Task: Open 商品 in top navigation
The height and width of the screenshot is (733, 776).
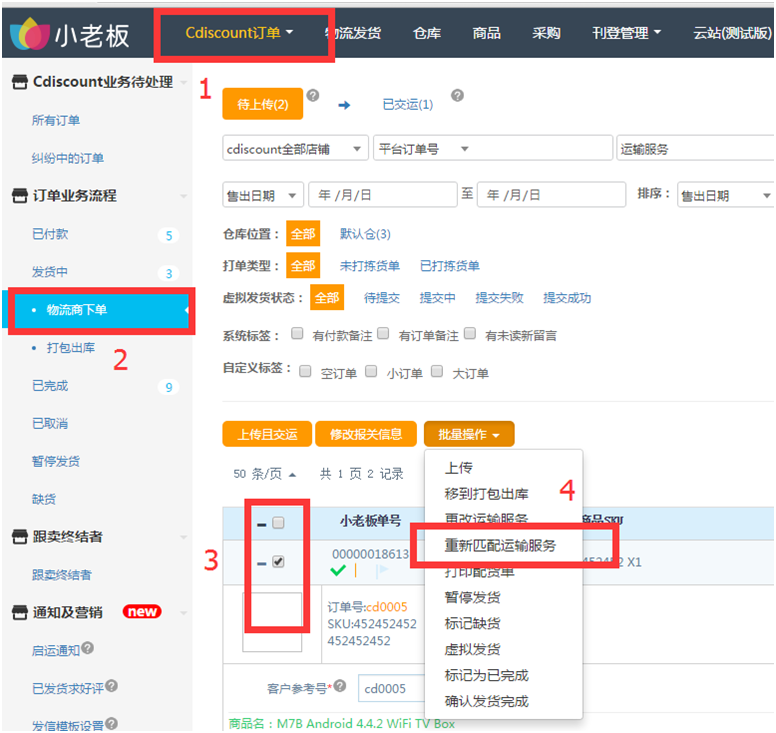Action: (x=486, y=33)
